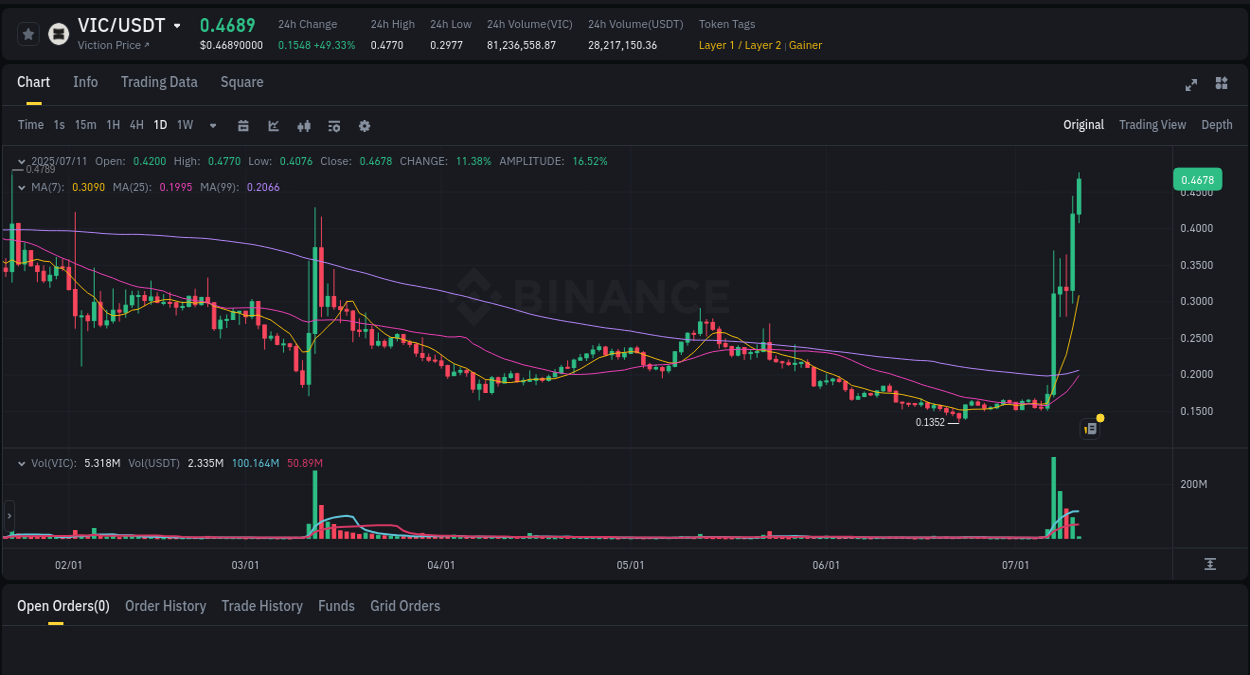The height and width of the screenshot is (675, 1250).
Task: Open the Order History tab
Action: (x=165, y=606)
